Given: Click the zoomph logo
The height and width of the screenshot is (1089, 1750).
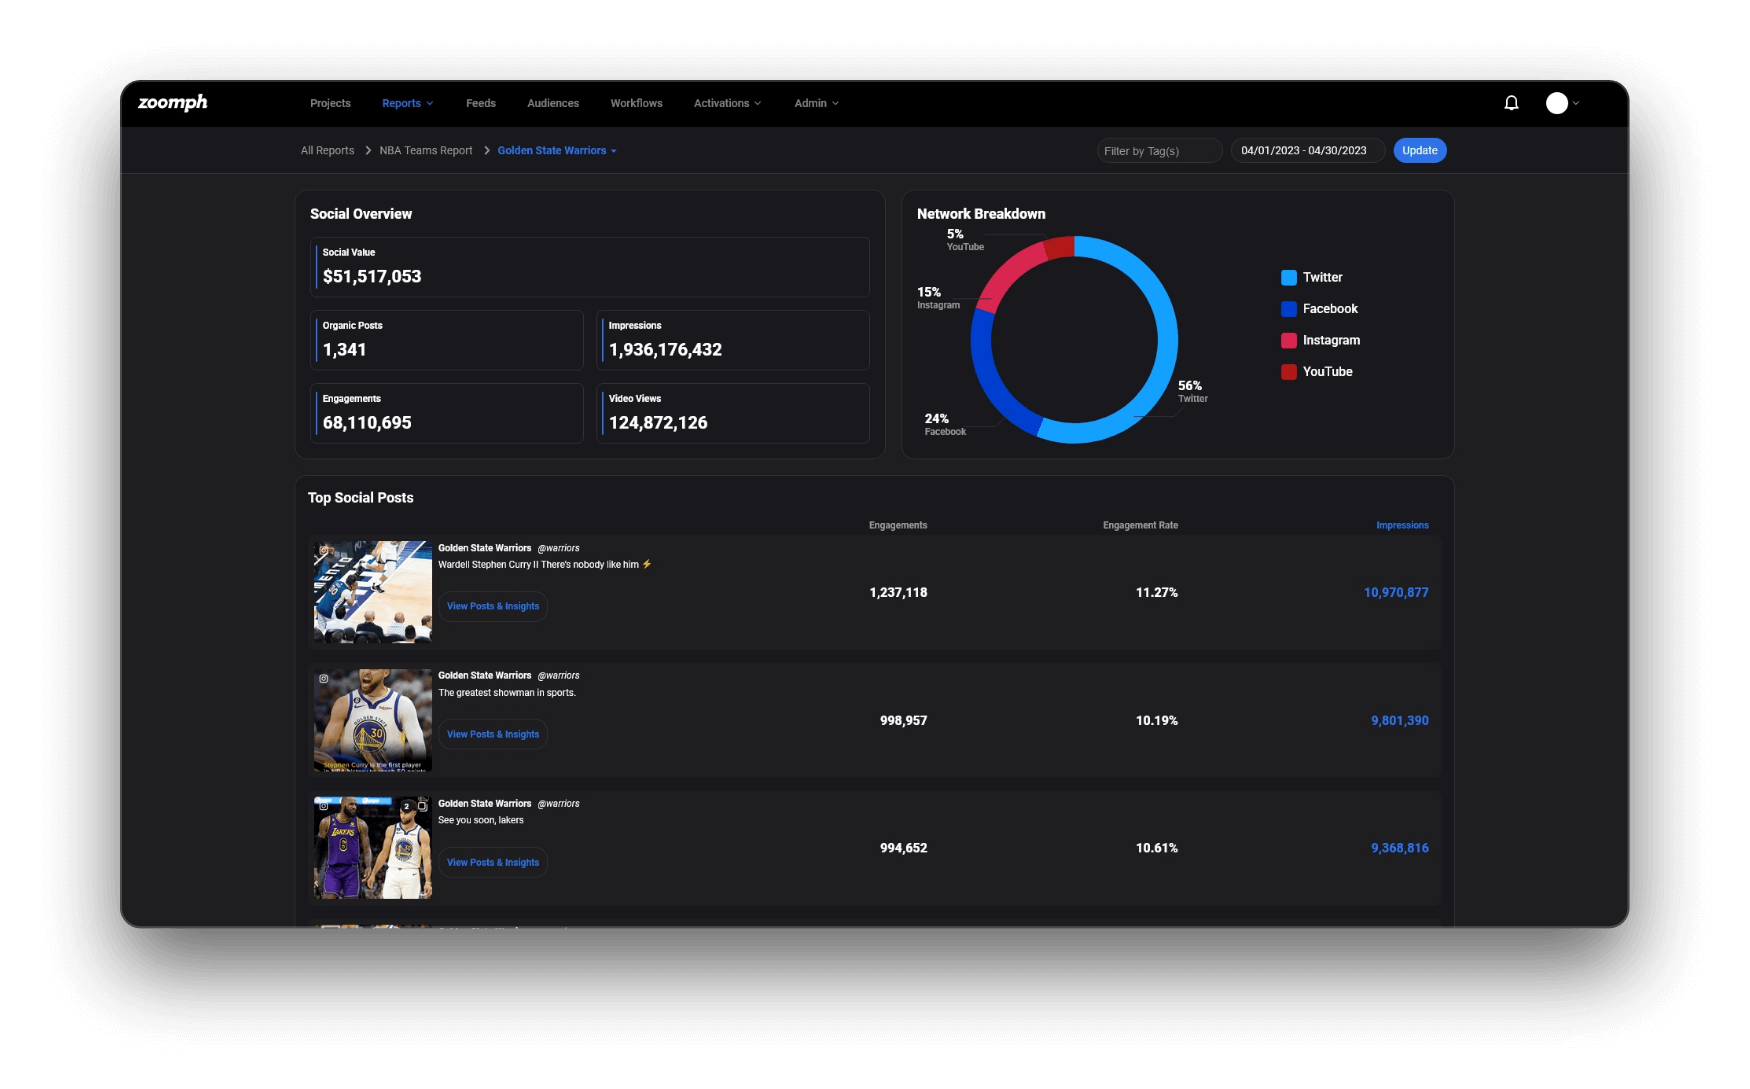Looking at the screenshot, I should [173, 103].
